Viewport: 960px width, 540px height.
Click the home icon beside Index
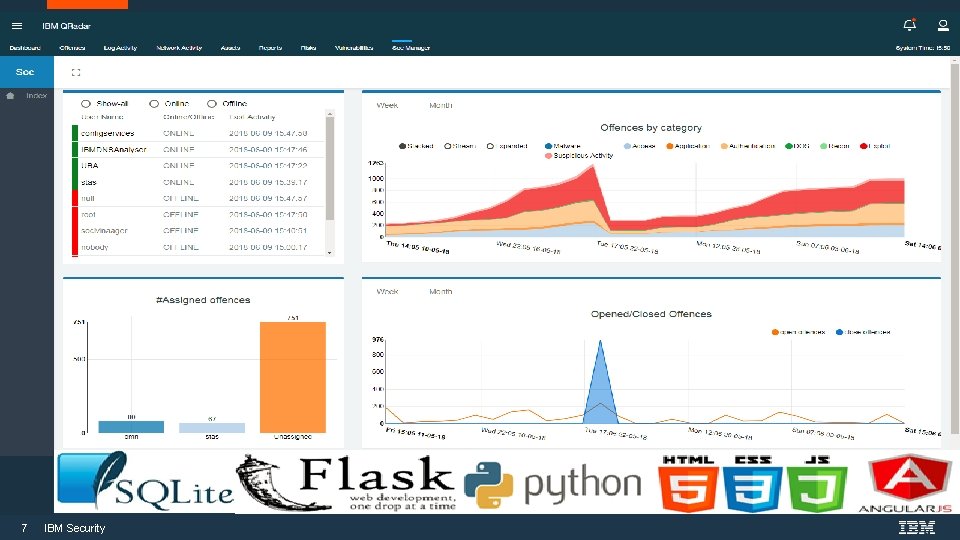[10, 96]
